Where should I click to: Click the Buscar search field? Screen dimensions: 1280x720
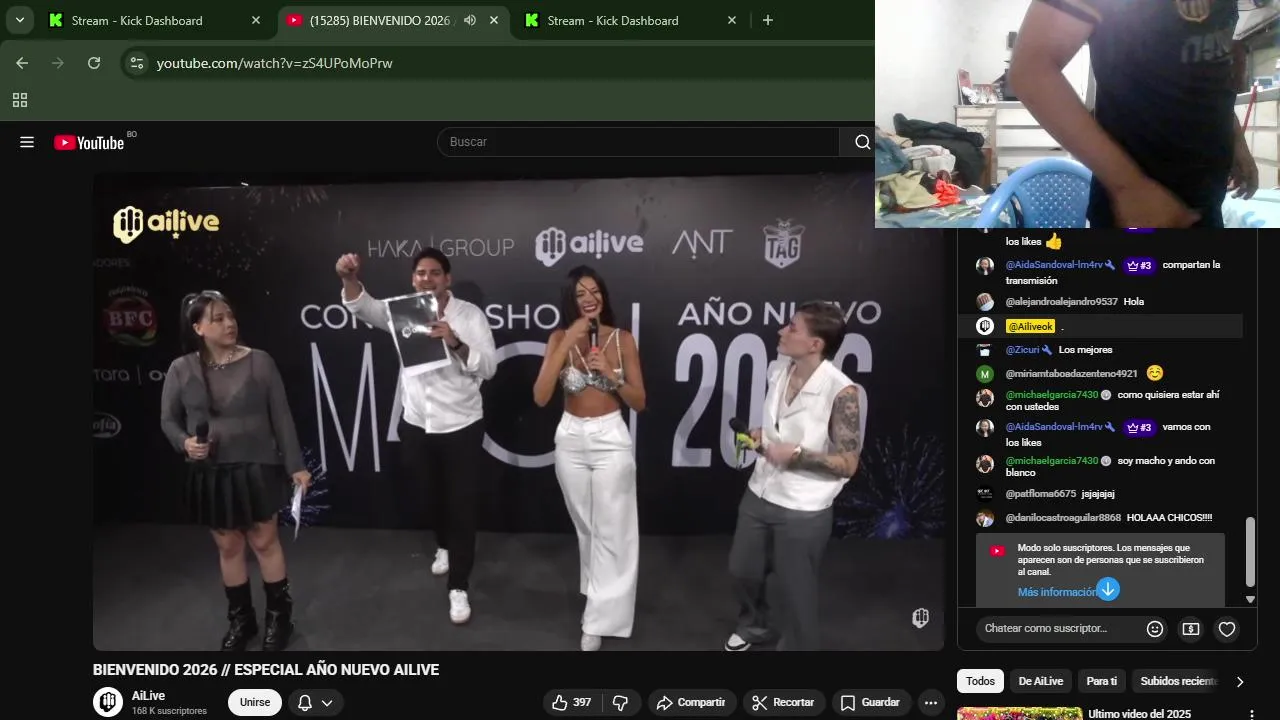(x=638, y=142)
